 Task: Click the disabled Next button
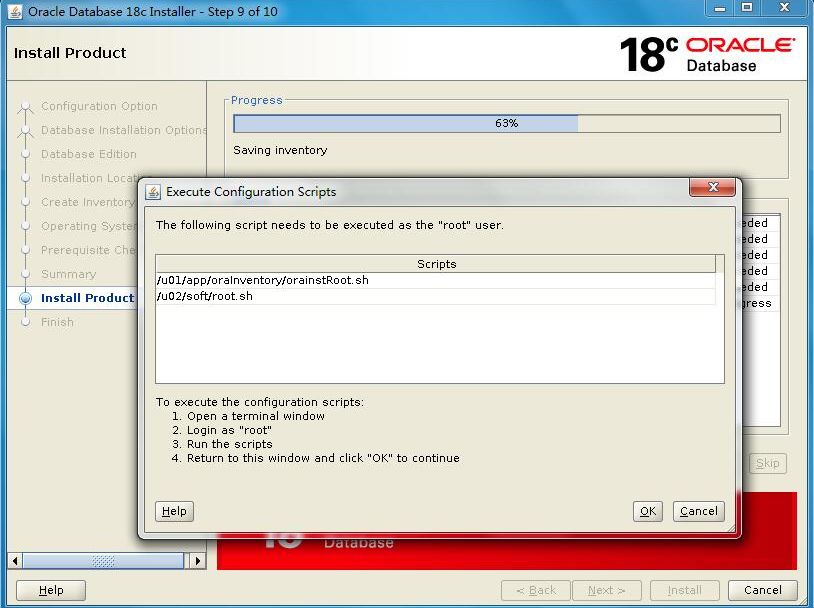[606, 590]
